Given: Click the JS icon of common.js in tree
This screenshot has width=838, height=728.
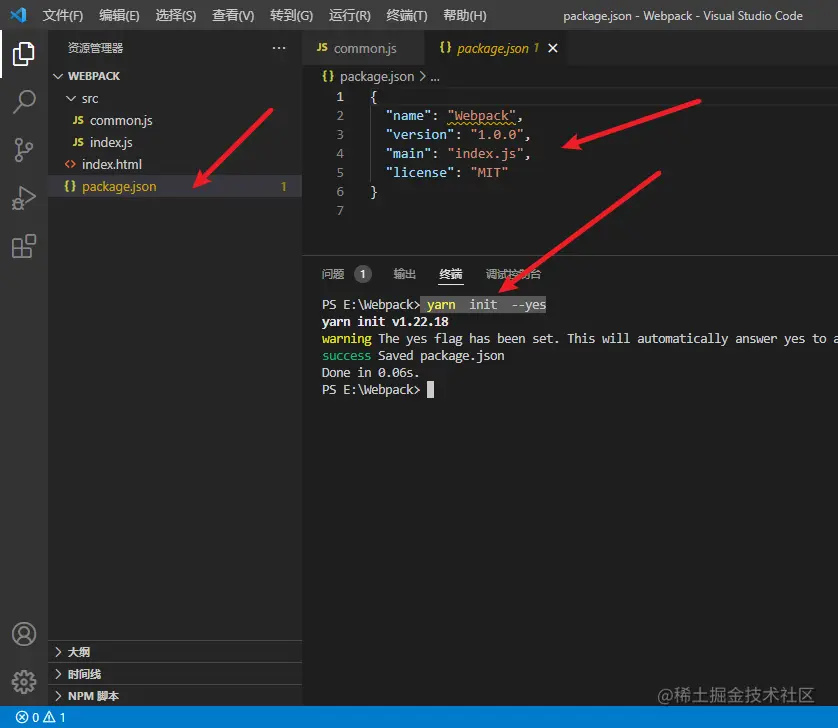Looking at the screenshot, I should 78,120.
